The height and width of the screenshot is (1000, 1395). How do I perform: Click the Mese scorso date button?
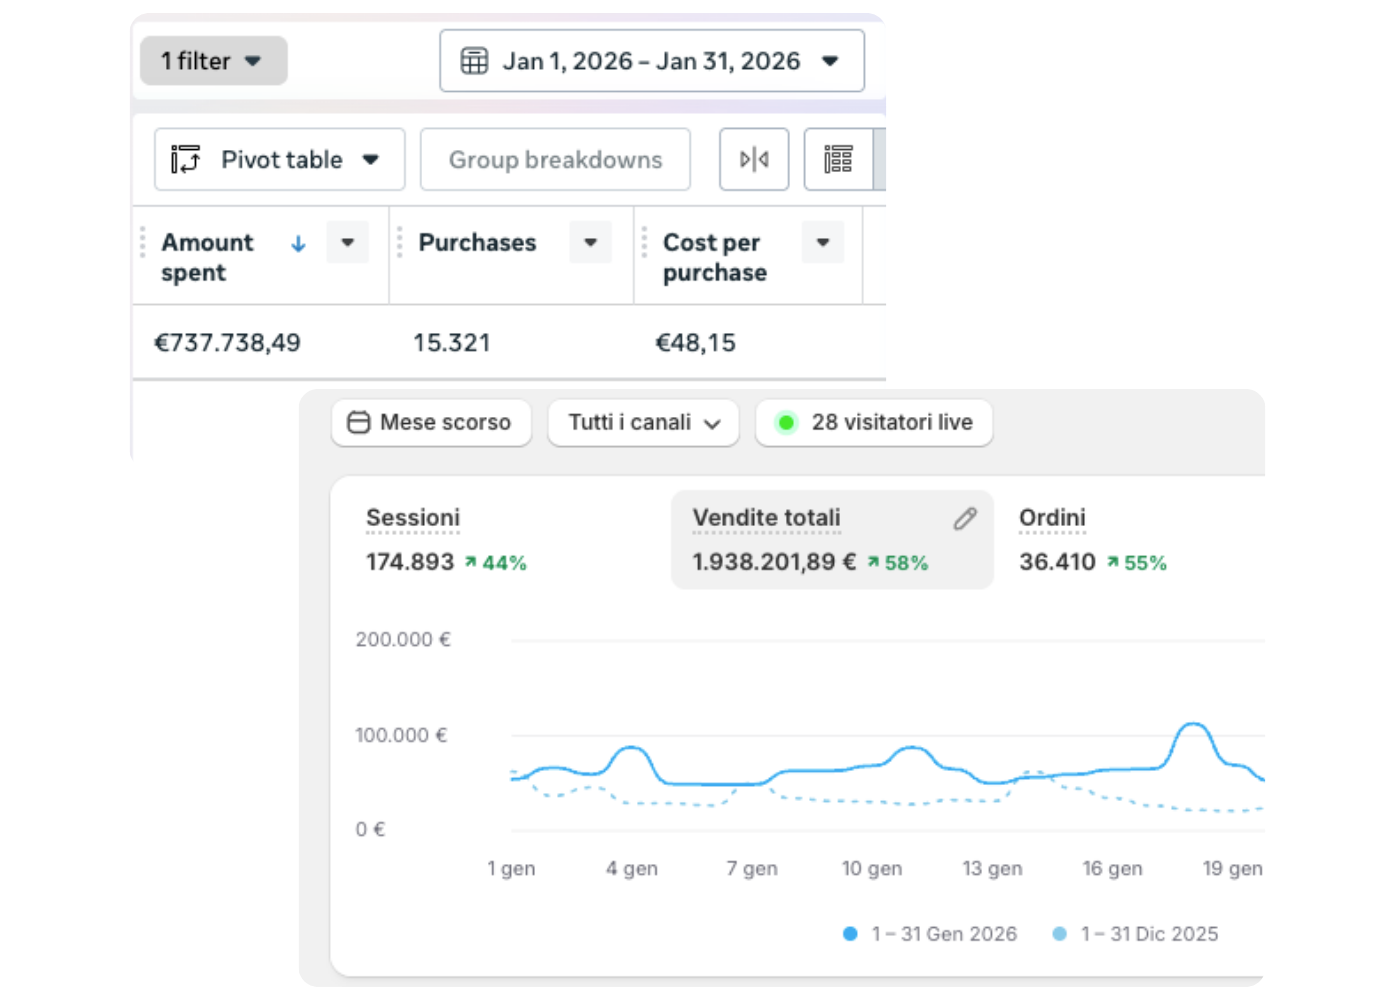pyautogui.click(x=431, y=422)
